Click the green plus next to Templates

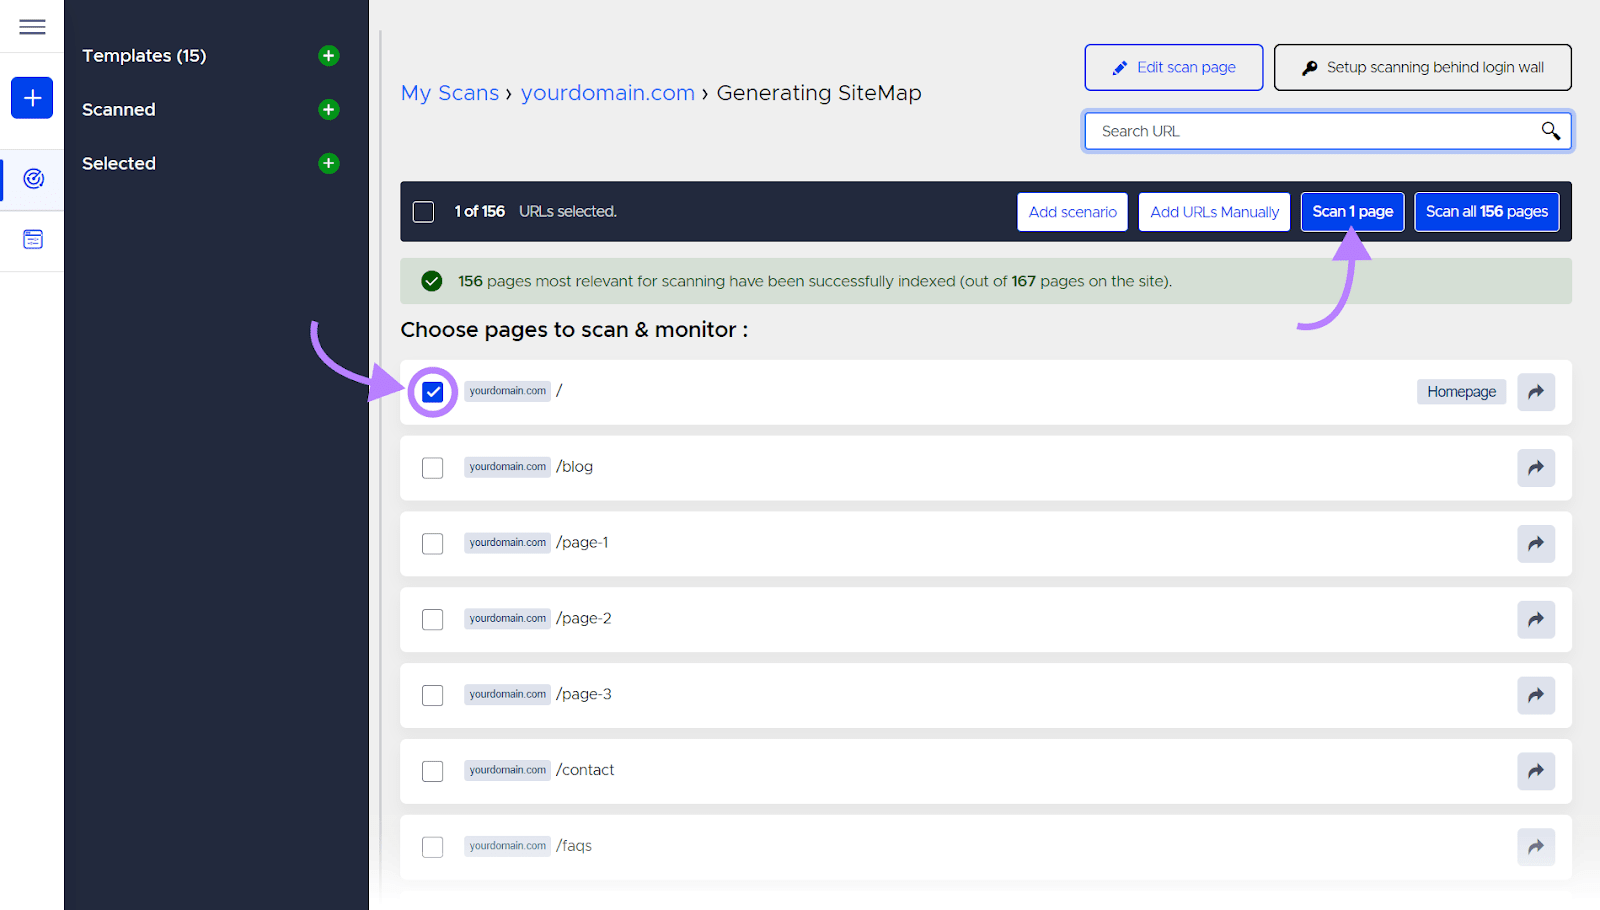[x=328, y=55]
